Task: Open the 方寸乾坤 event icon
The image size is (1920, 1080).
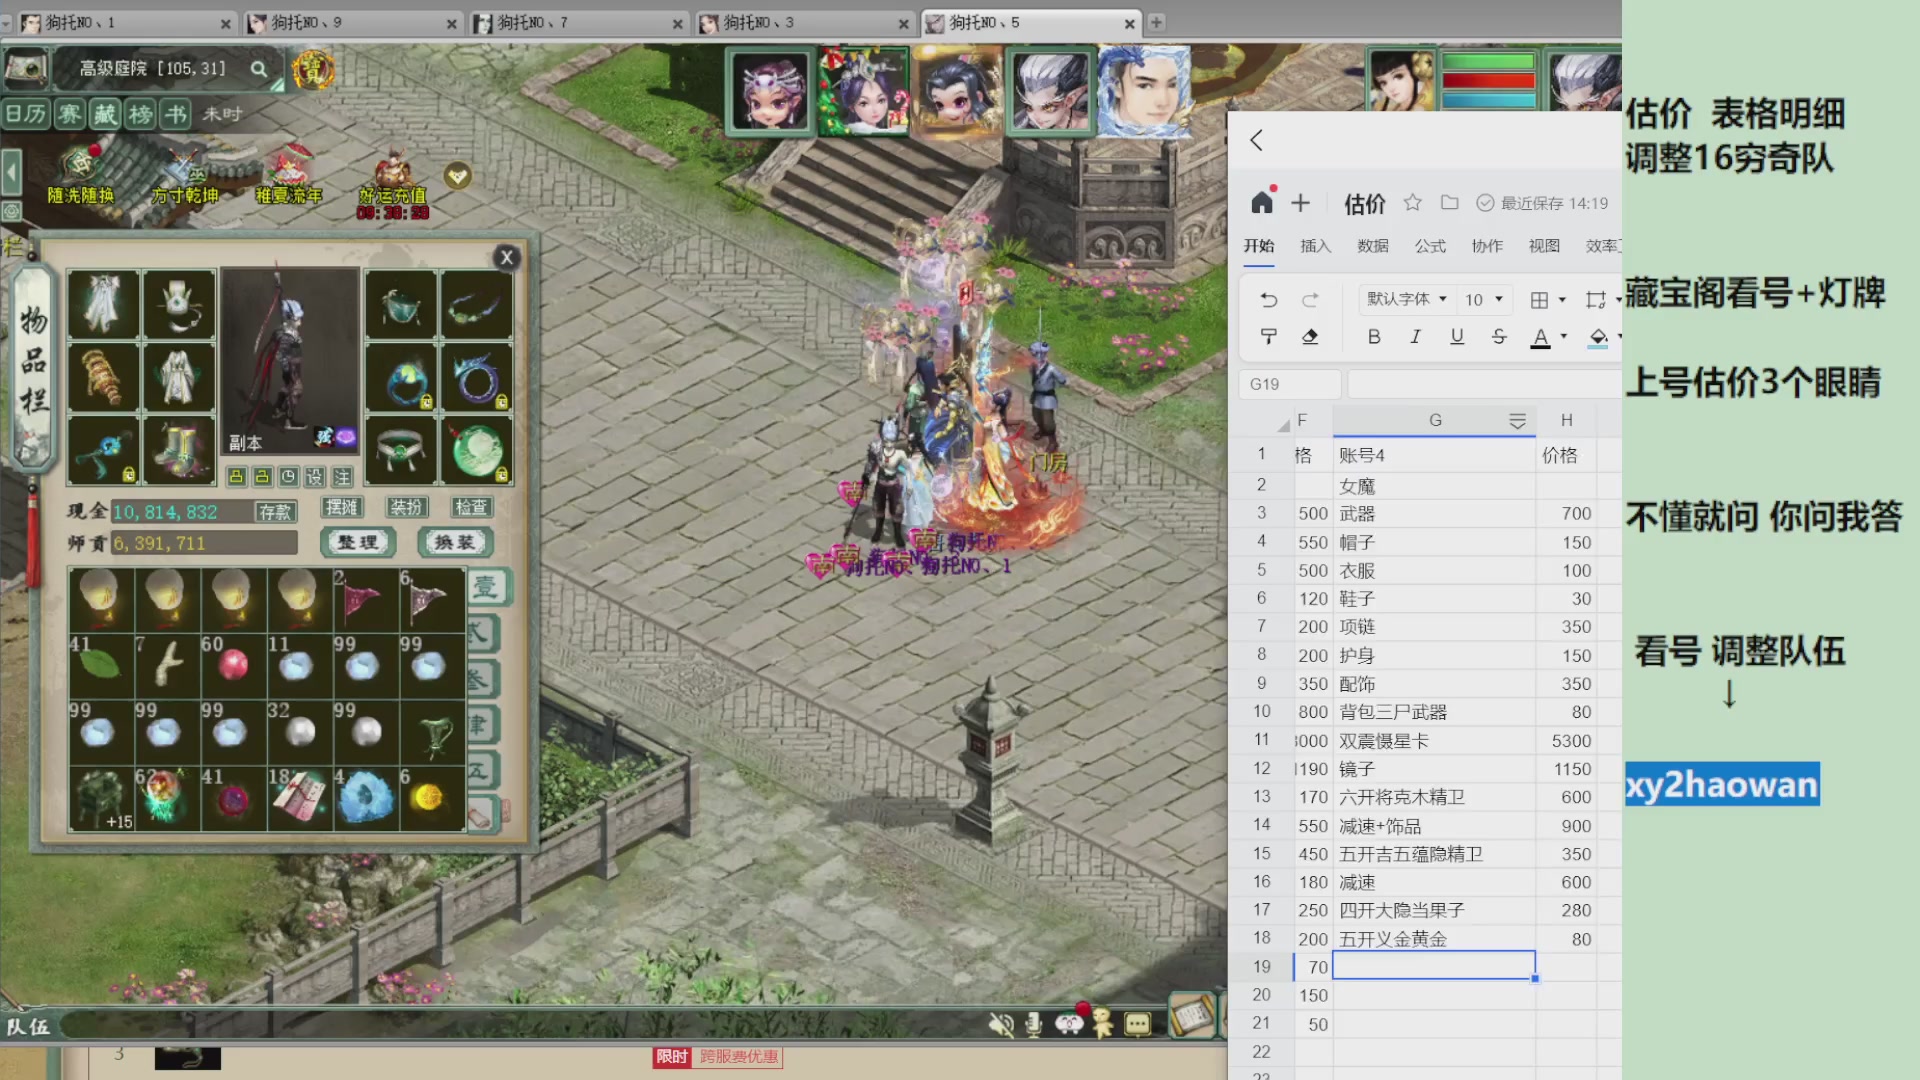Action: pos(185,175)
